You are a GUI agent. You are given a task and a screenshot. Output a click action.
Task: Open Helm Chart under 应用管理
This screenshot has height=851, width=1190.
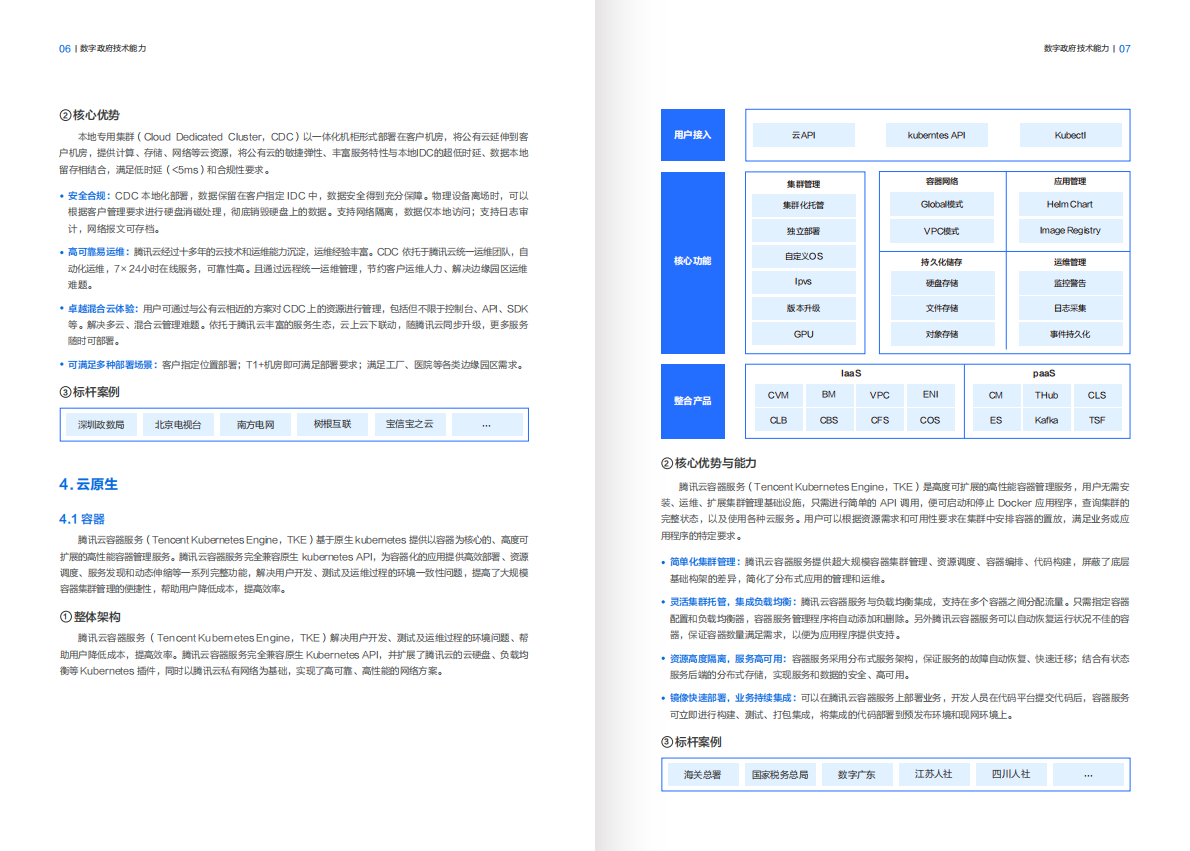pyautogui.click(x=1070, y=204)
